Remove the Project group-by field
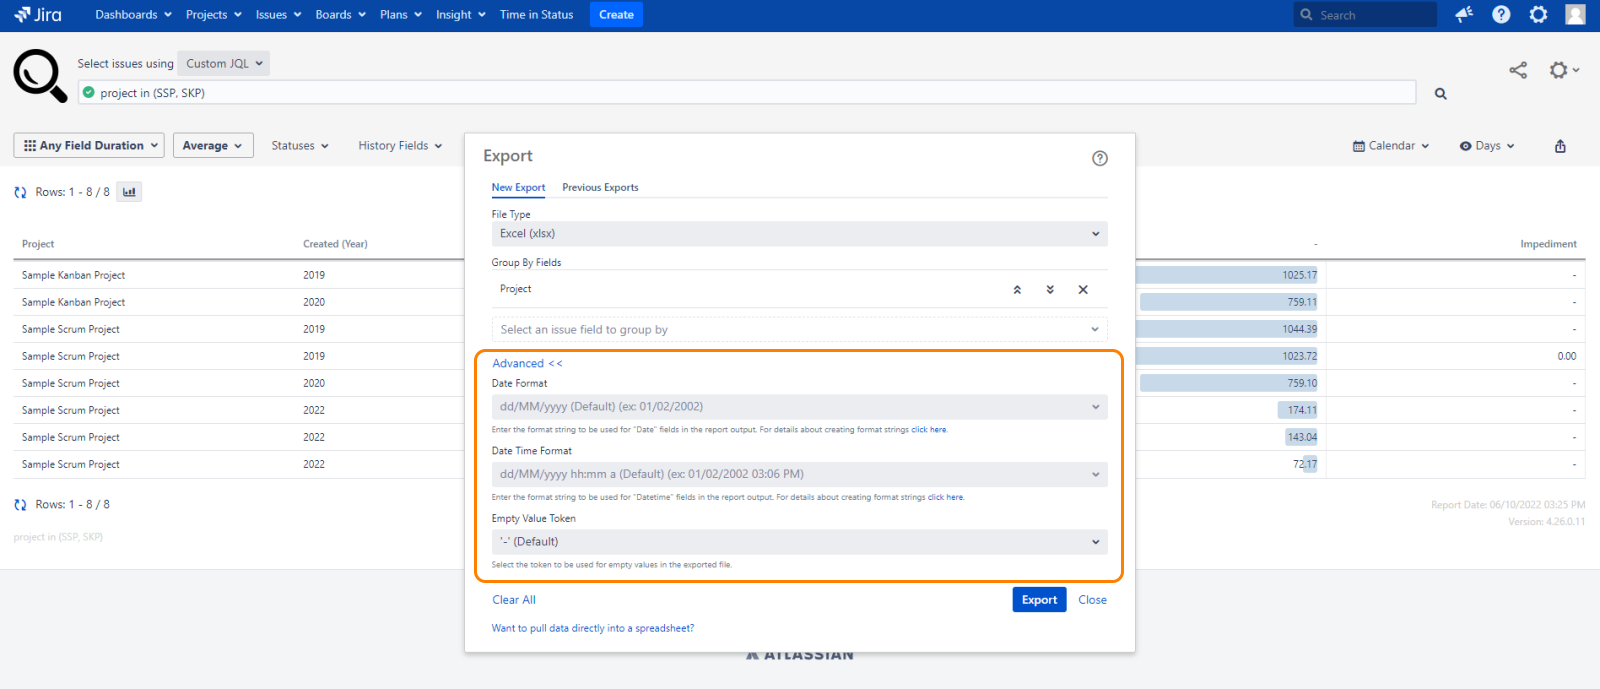The image size is (1600, 689). coord(1083,290)
